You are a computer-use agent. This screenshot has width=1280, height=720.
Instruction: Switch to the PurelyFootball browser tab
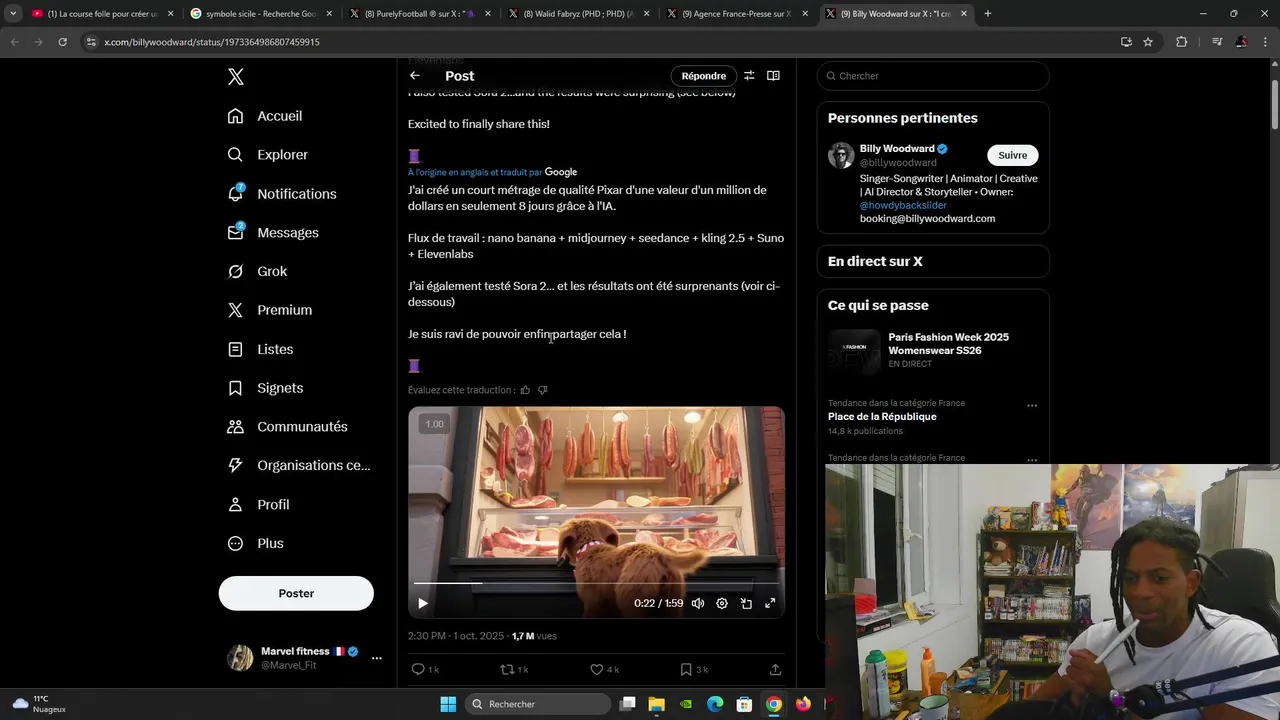point(419,14)
